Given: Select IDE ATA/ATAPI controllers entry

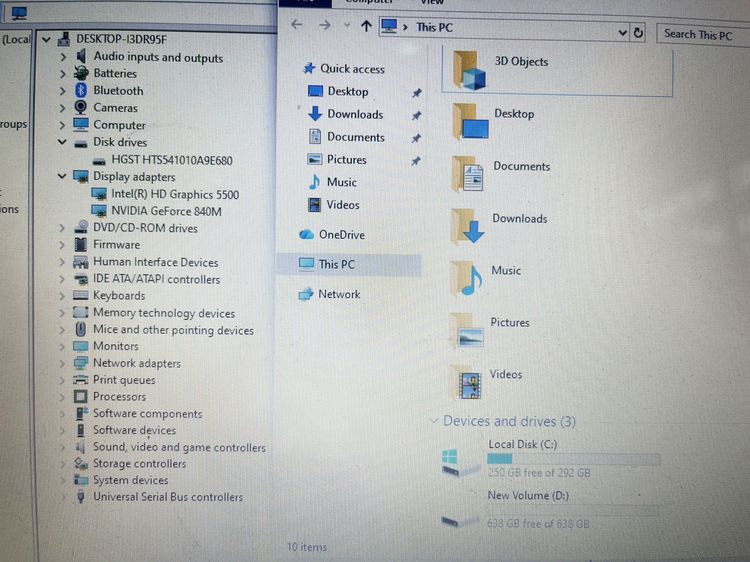Looking at the screenshot, I should pyautogui.click(x=156, y=279).
